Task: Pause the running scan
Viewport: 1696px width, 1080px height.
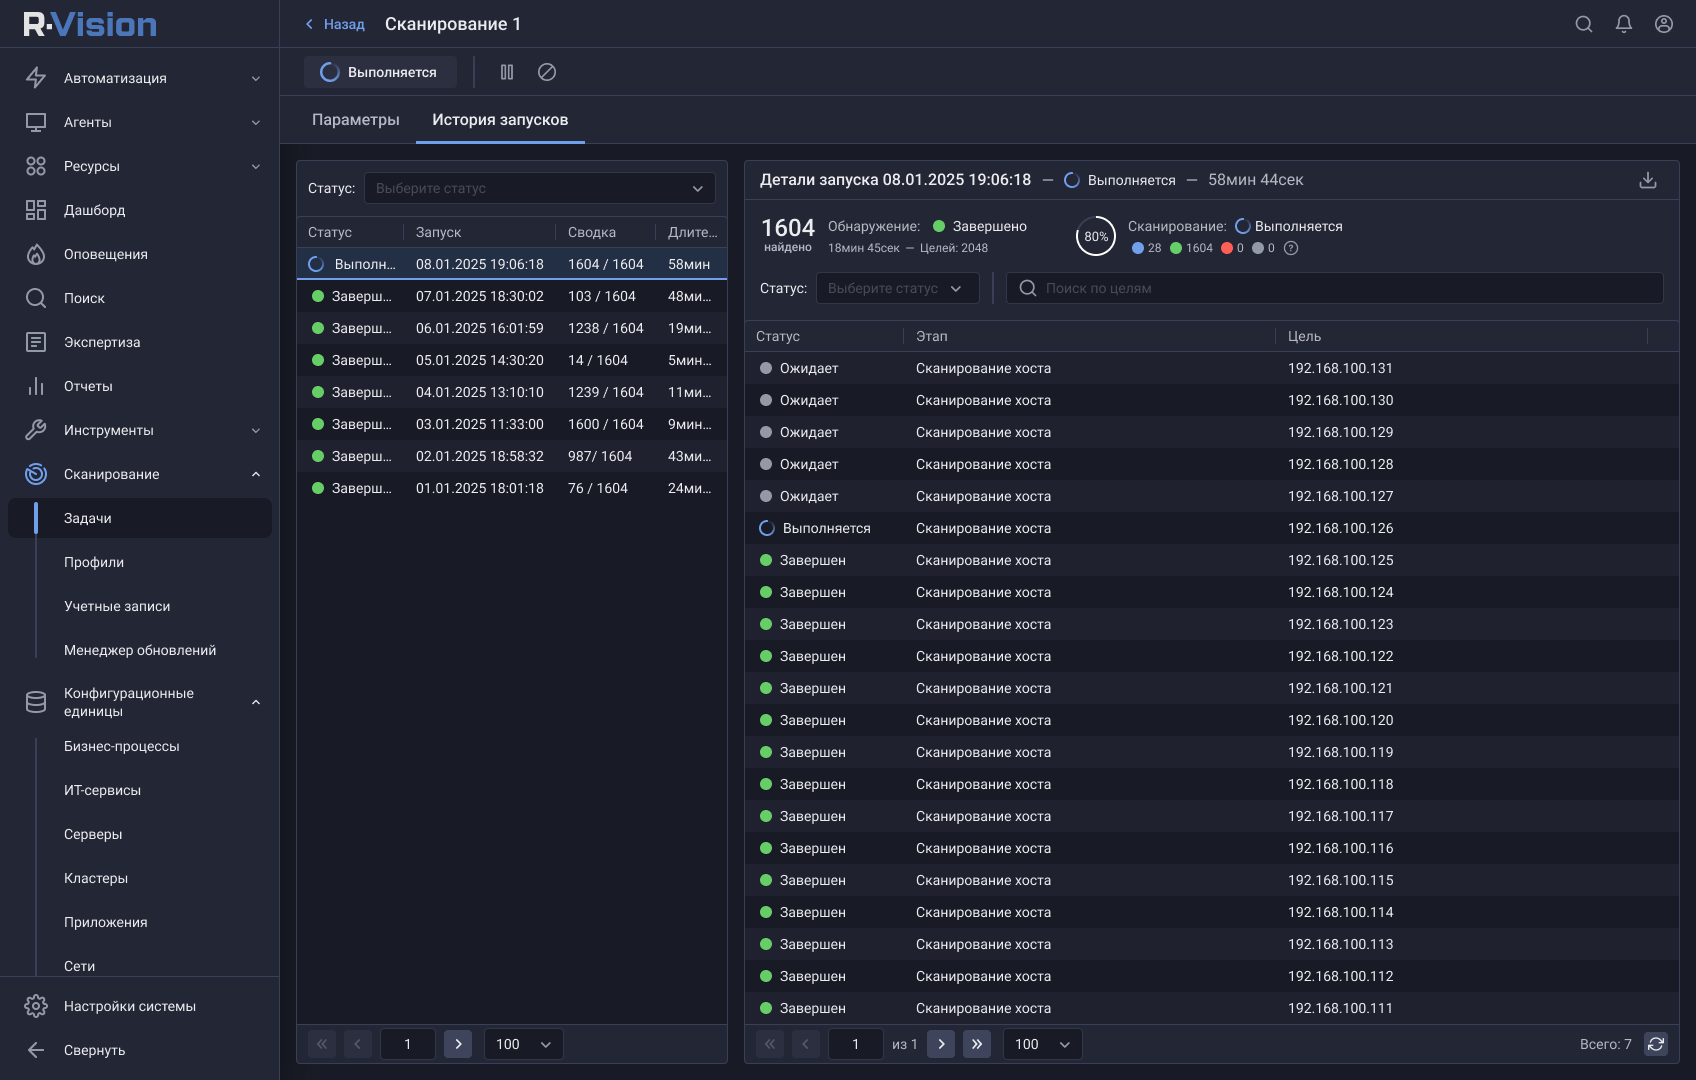Action: (x=507, y=72)
